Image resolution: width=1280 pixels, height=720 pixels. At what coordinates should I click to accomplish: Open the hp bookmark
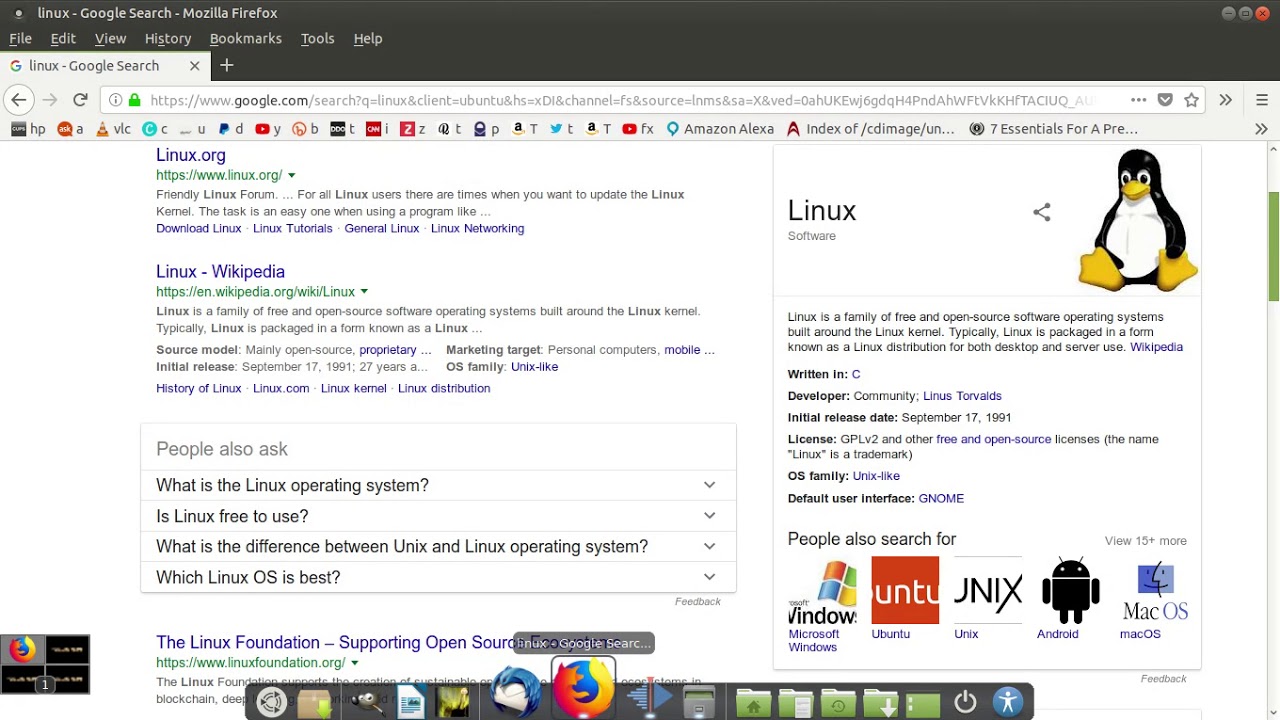pos(28,129)
